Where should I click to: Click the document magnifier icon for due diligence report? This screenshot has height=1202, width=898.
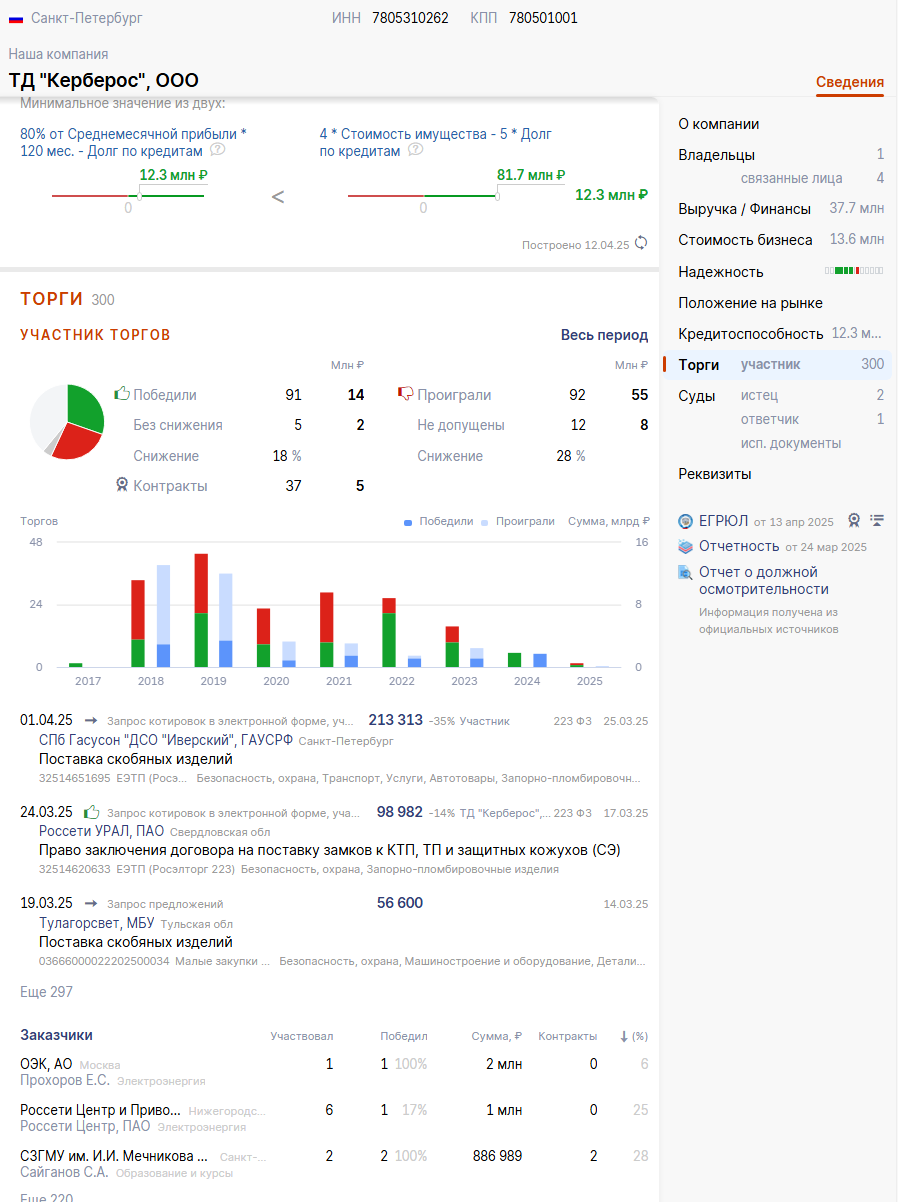686,573
